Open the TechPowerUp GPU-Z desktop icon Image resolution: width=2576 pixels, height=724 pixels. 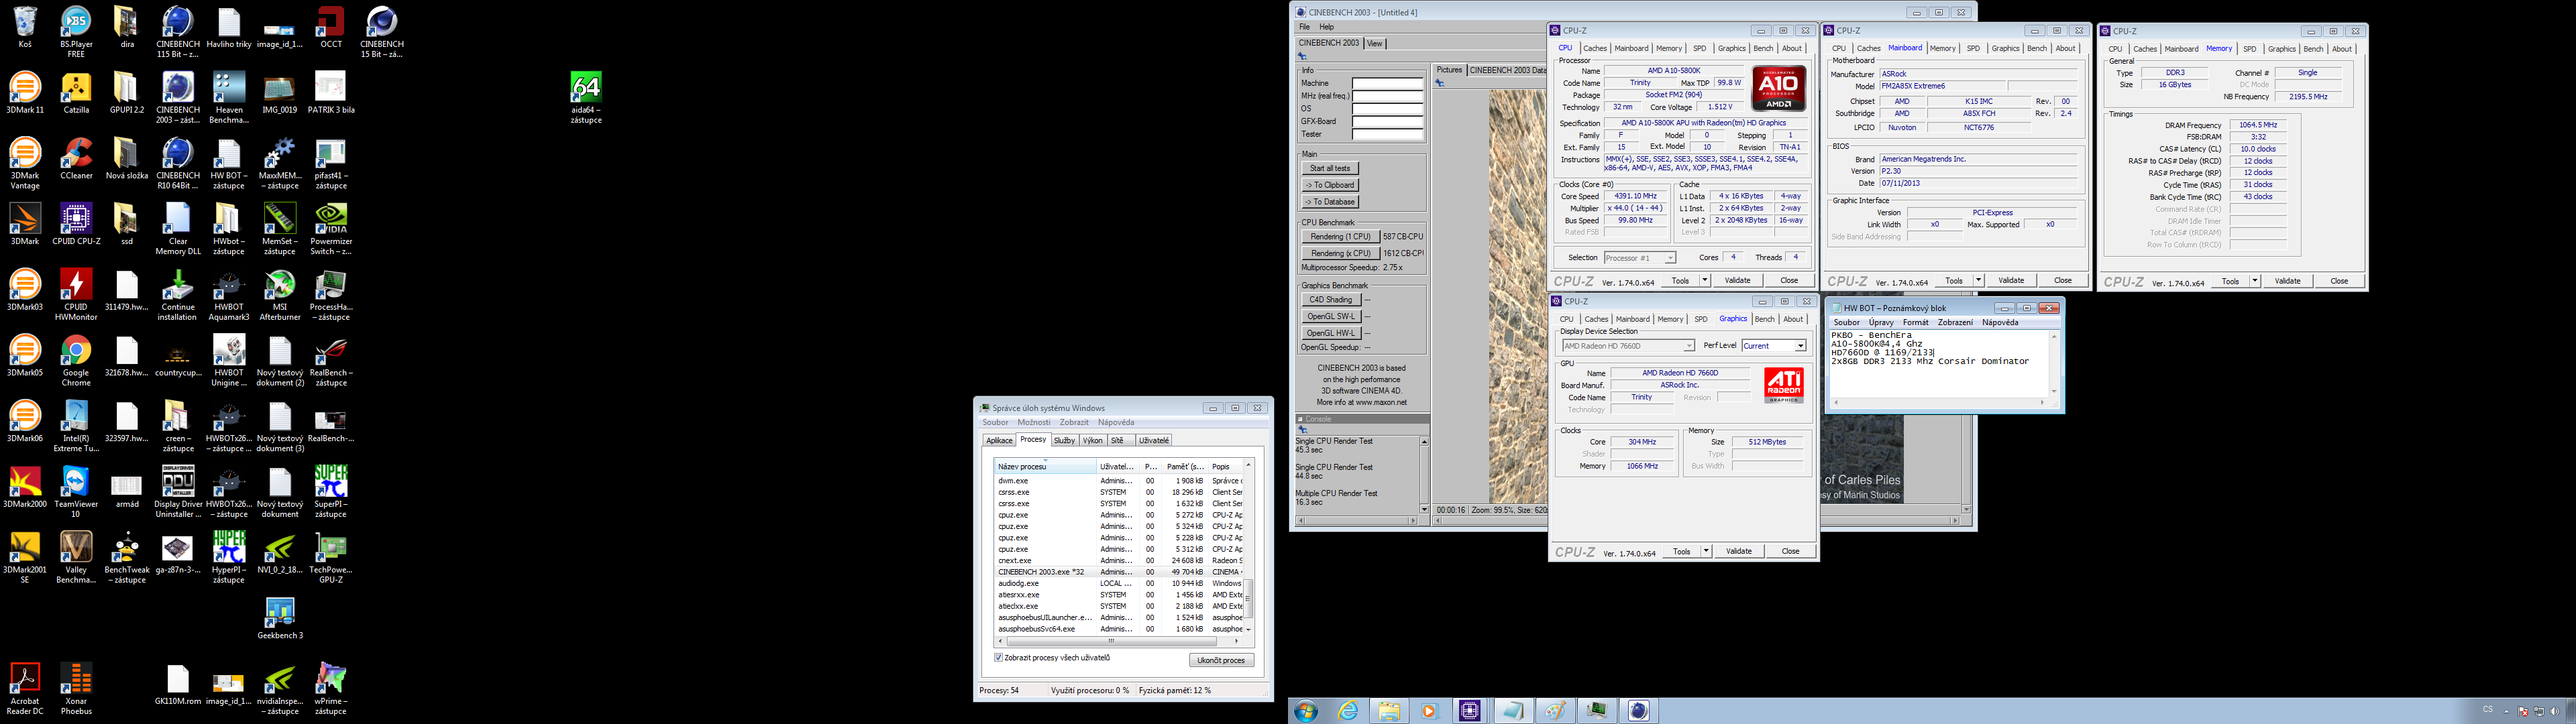coord(331,558)
